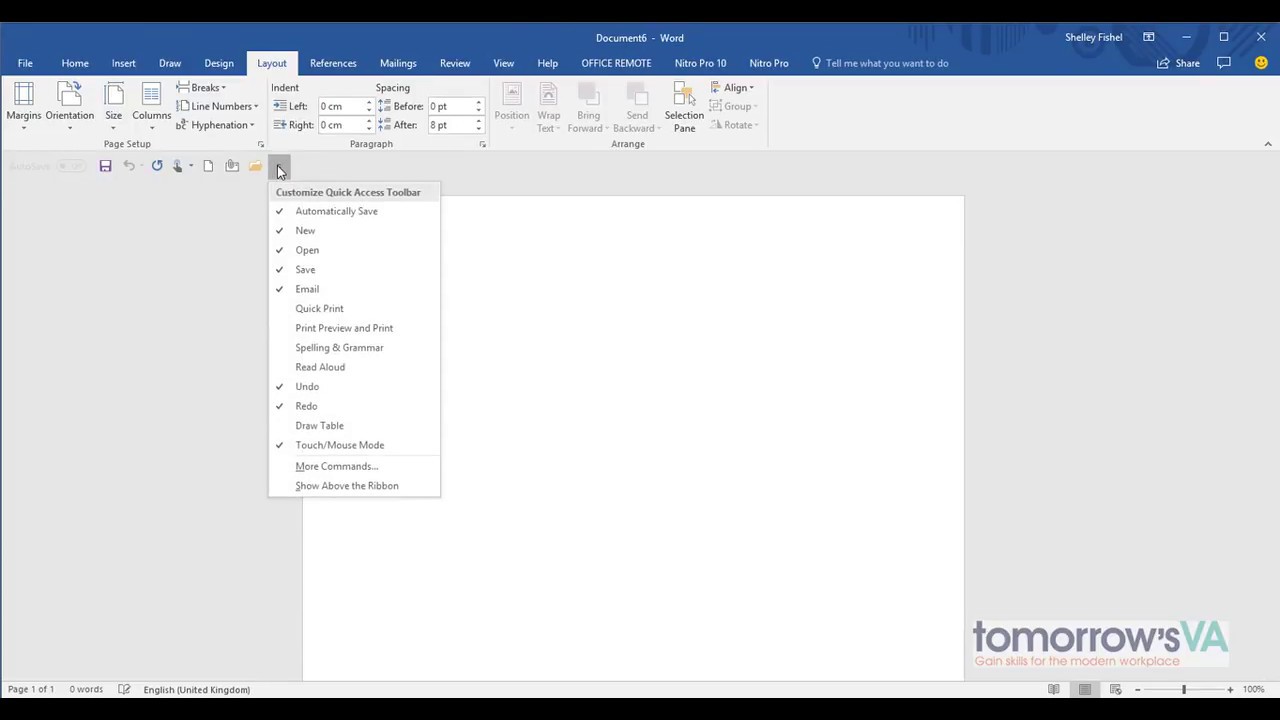Uncheck New in the customize menu
This screenshot has width=1280, height=720.
click(x=354, y=231)
